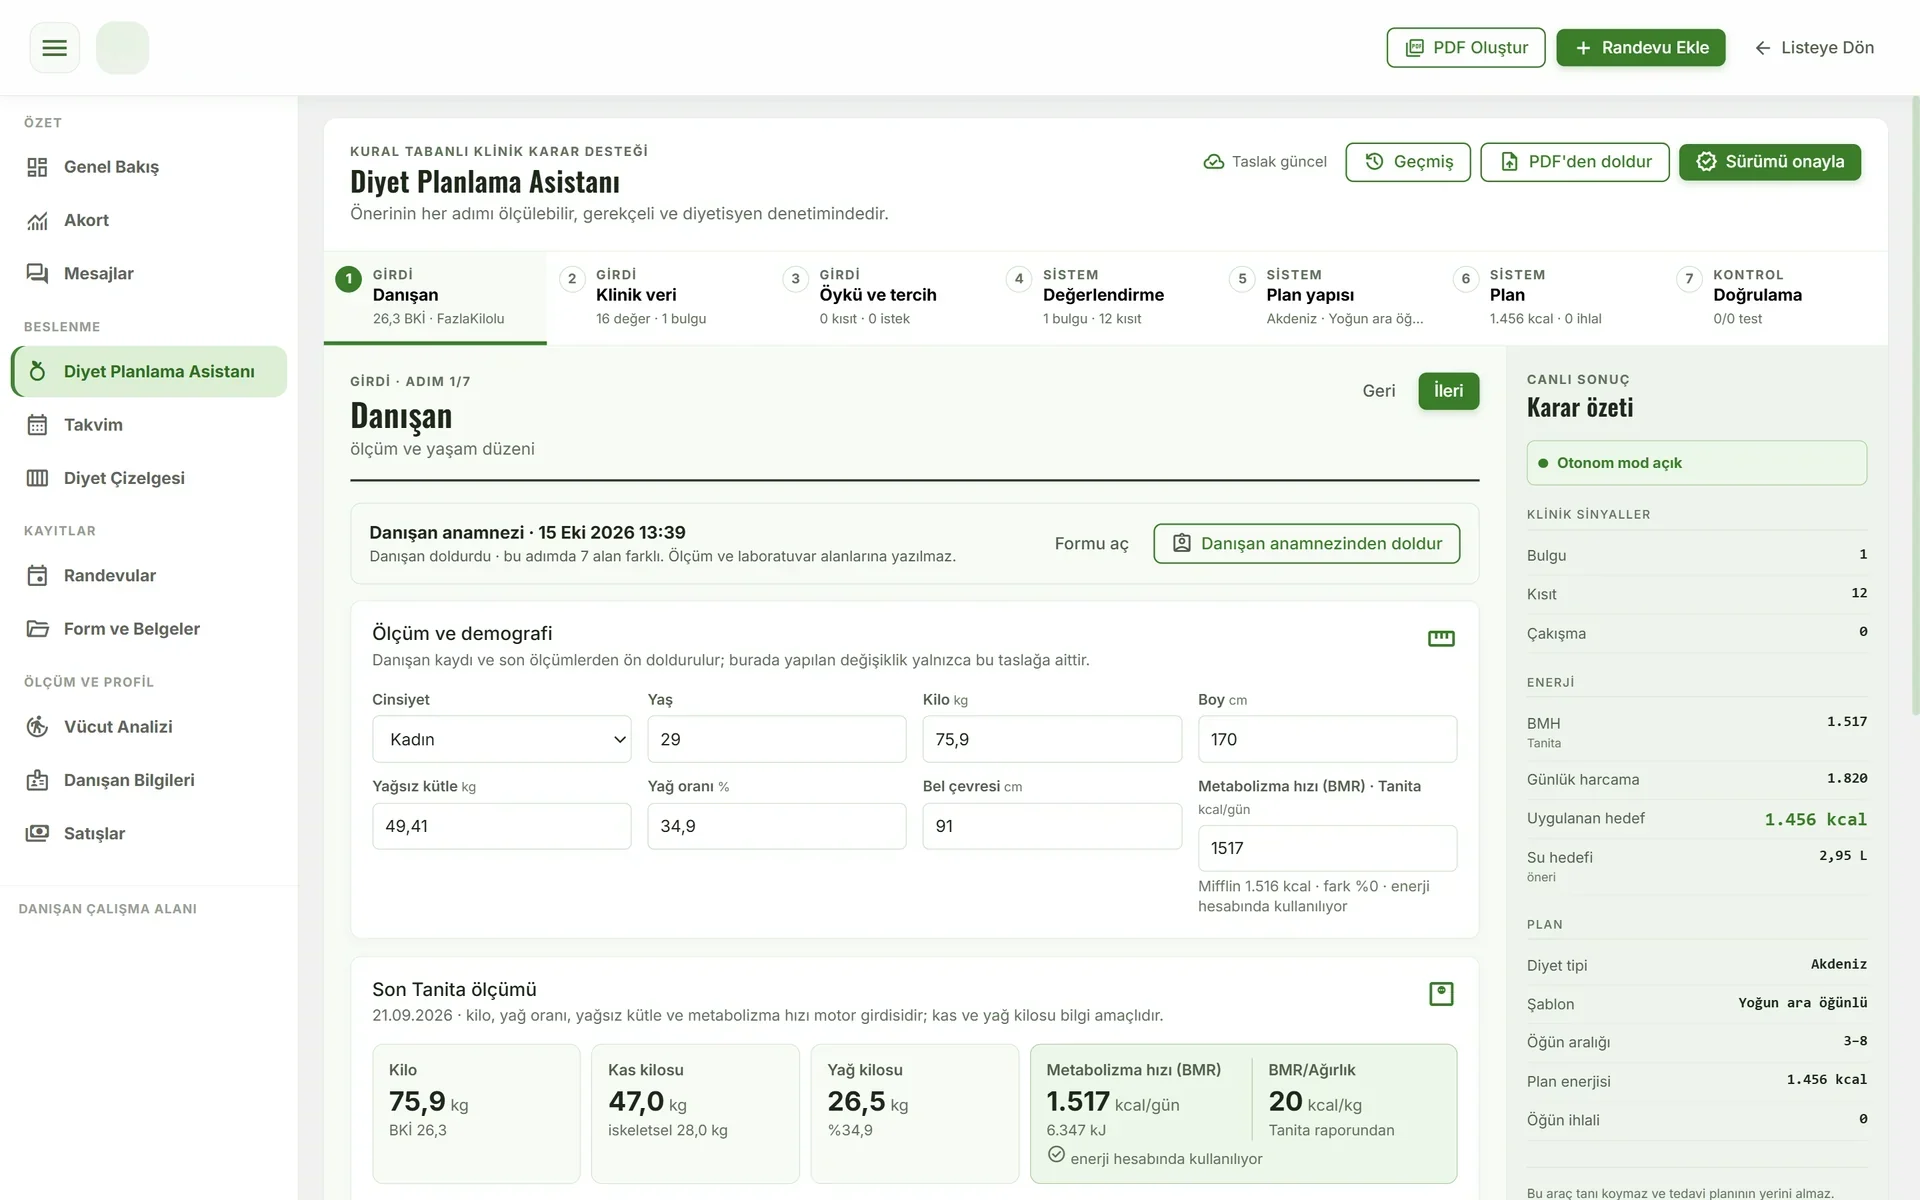Image resolution: width=1920 pixels, height=1200 pixels.
Task: Switch to step 2 Klinik veri
Action: [x=658, y=297]
